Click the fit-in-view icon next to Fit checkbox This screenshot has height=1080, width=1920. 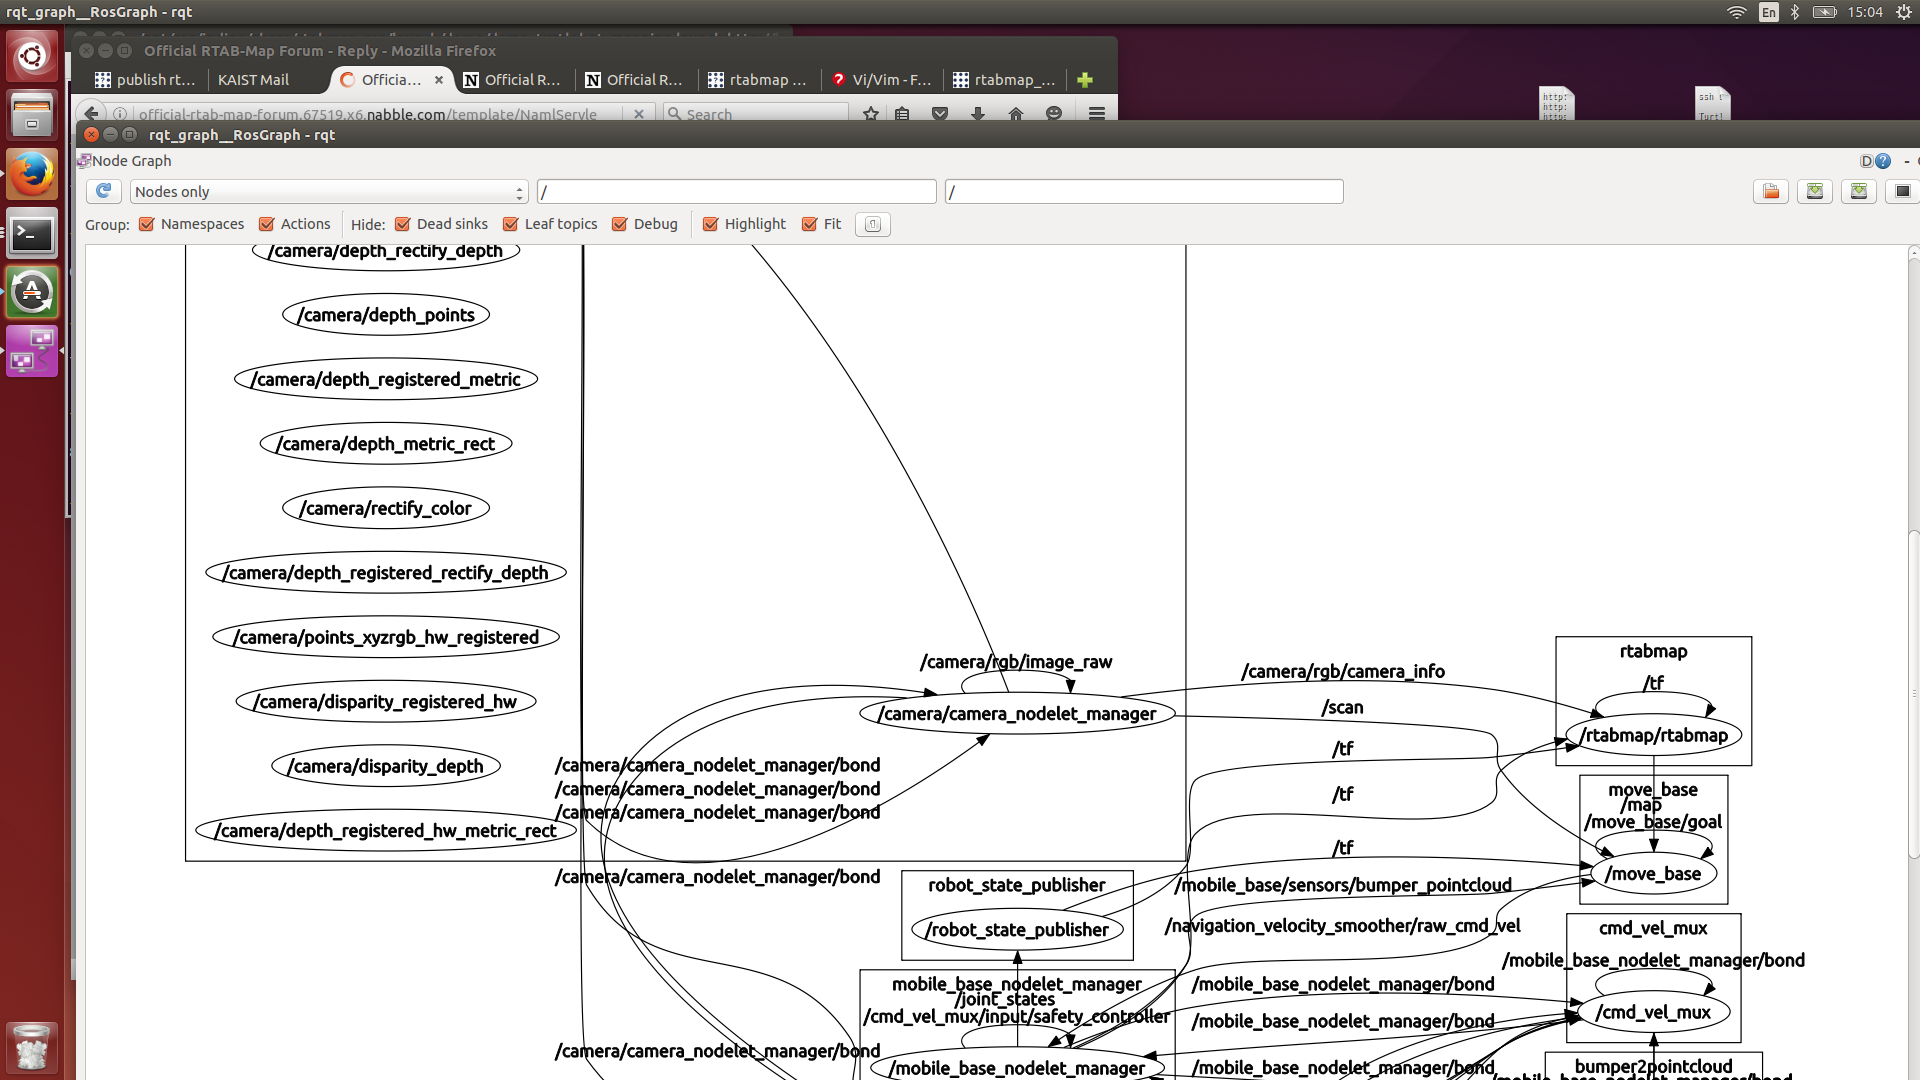click(x=872, y=224)
